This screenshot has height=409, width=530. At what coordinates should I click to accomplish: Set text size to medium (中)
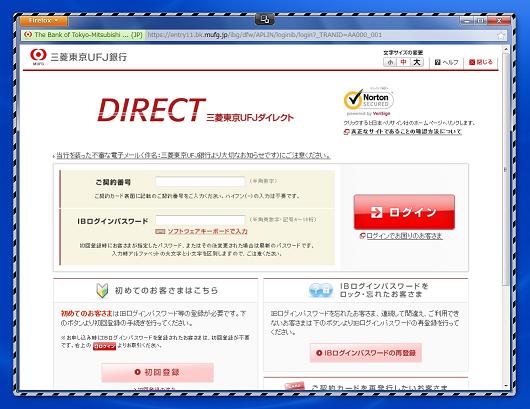pyautogui.click(x=403, y=63)
